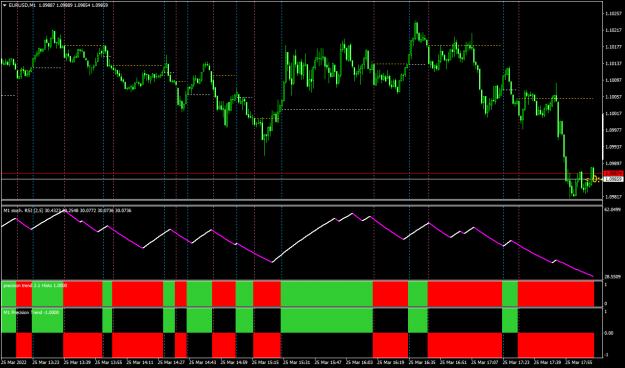
Task: Click the 25 Mar 15:15 time label
Action: point(265,363)
